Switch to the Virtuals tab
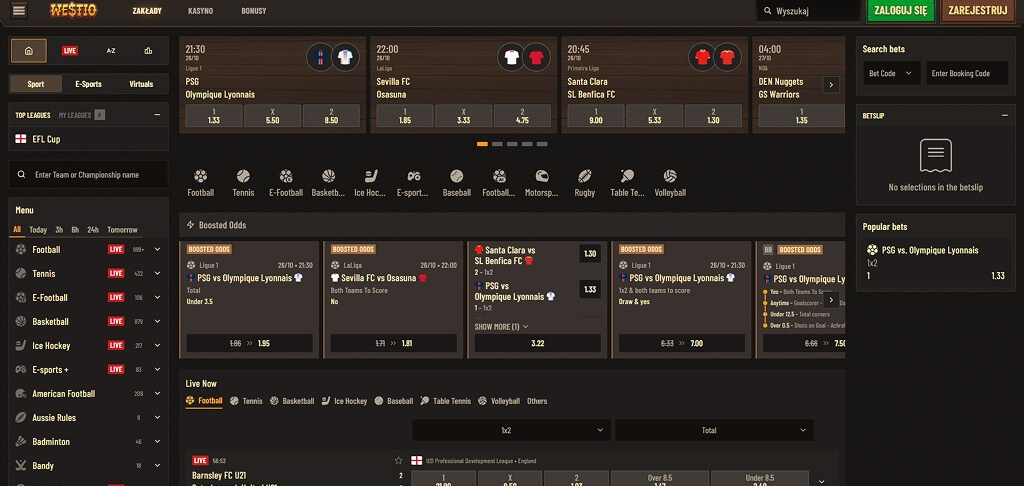This screenshot has height=486, width=1024. point(141,84)
